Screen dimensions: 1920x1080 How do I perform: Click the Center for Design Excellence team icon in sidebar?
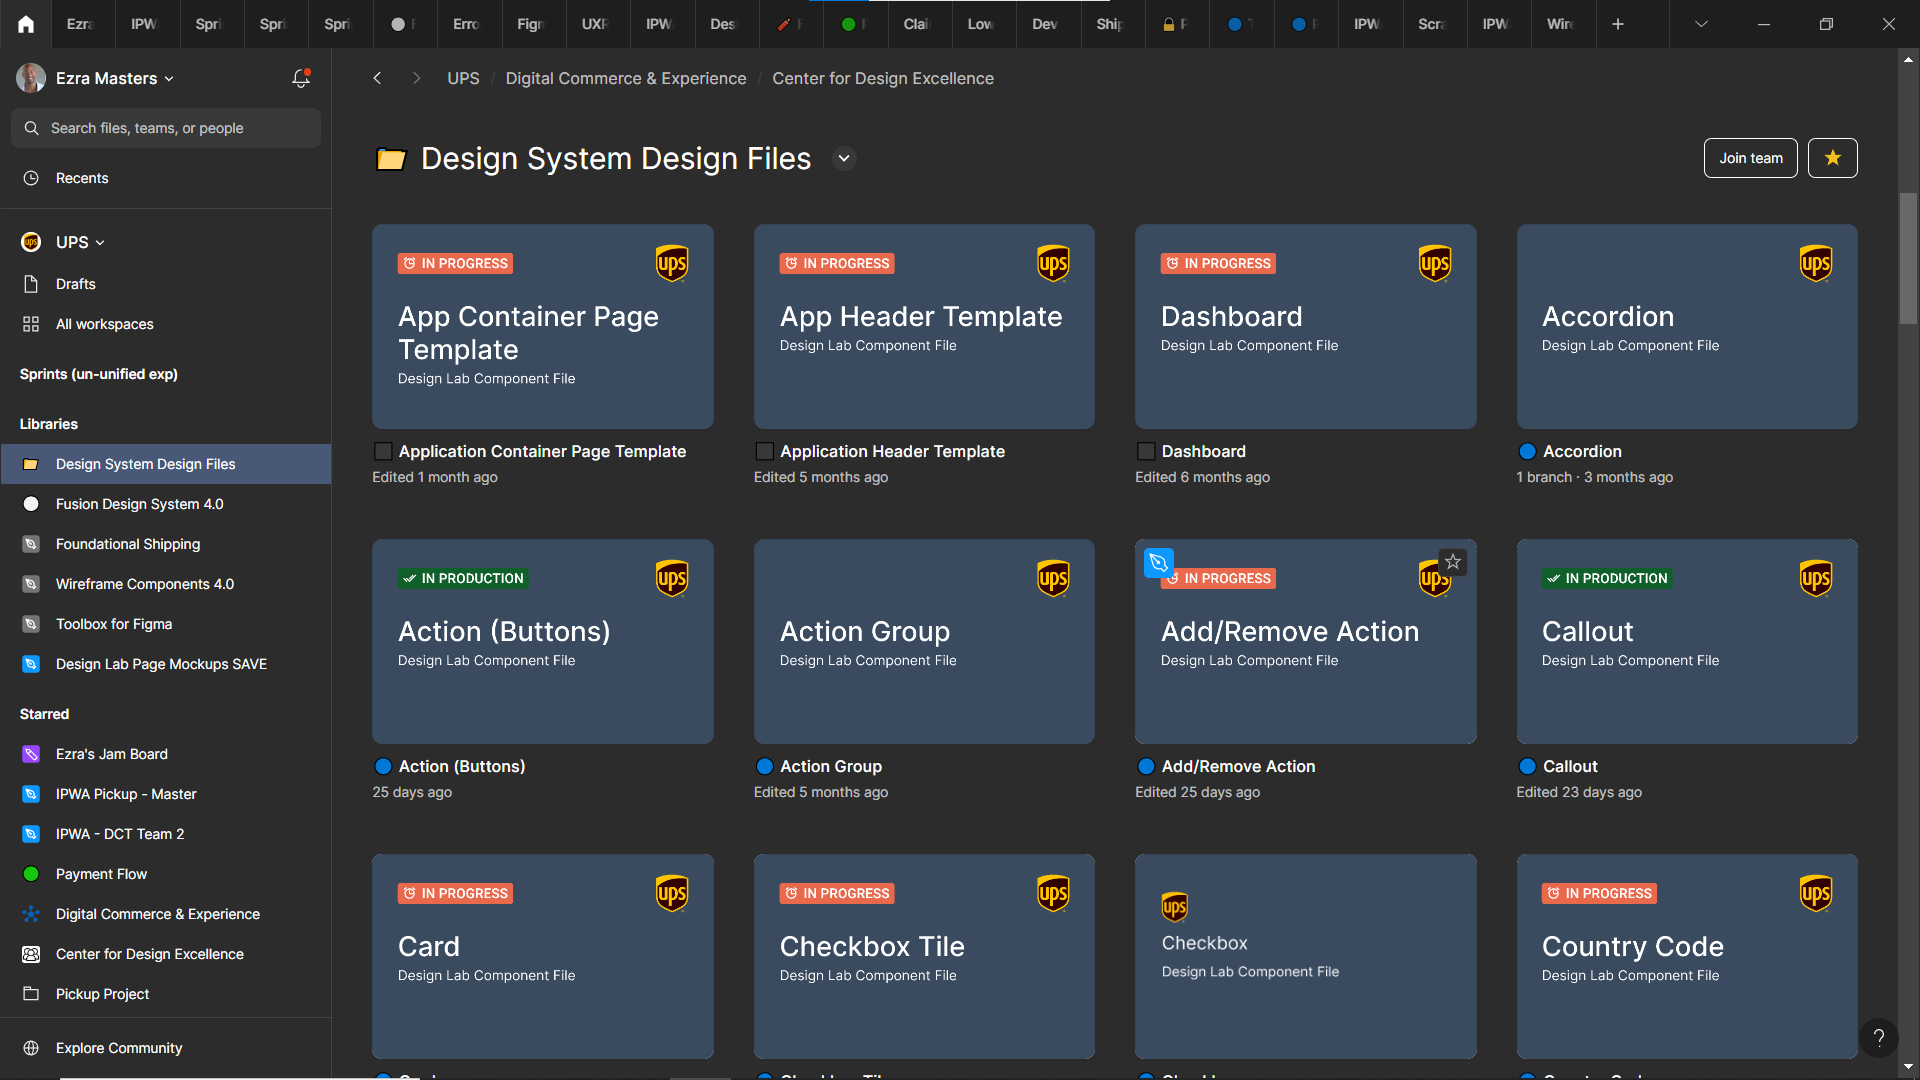31,954
